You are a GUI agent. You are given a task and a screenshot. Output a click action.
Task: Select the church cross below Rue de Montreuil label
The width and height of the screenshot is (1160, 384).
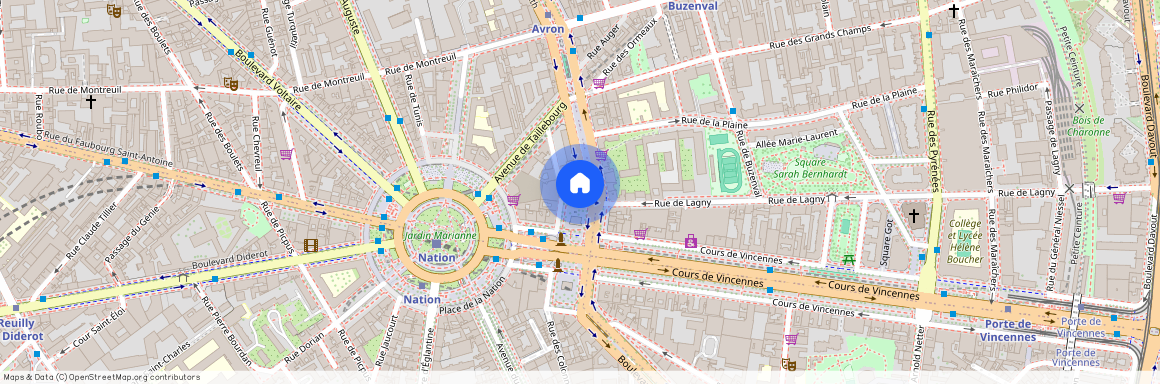coord(91,101)
